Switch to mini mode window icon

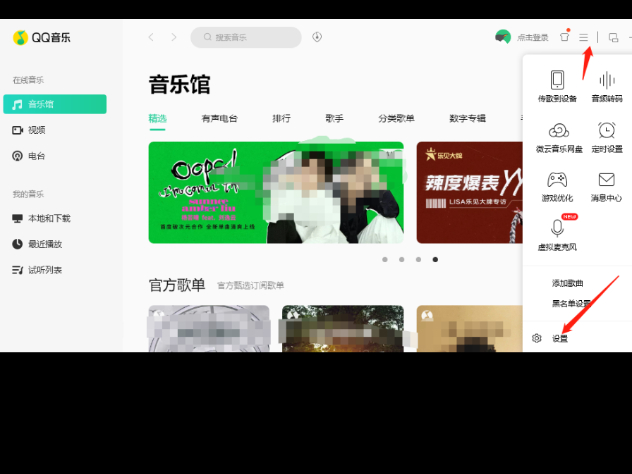click(613, 37)
